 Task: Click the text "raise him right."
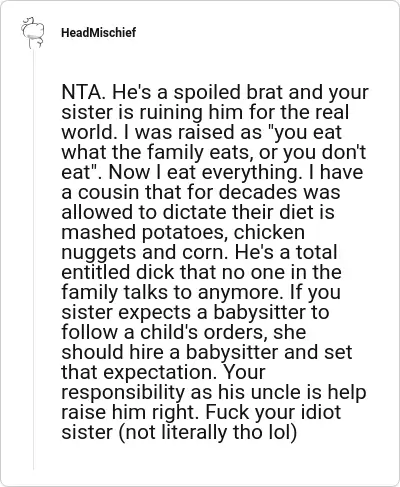pyautogui.click(x=131, y=412)
